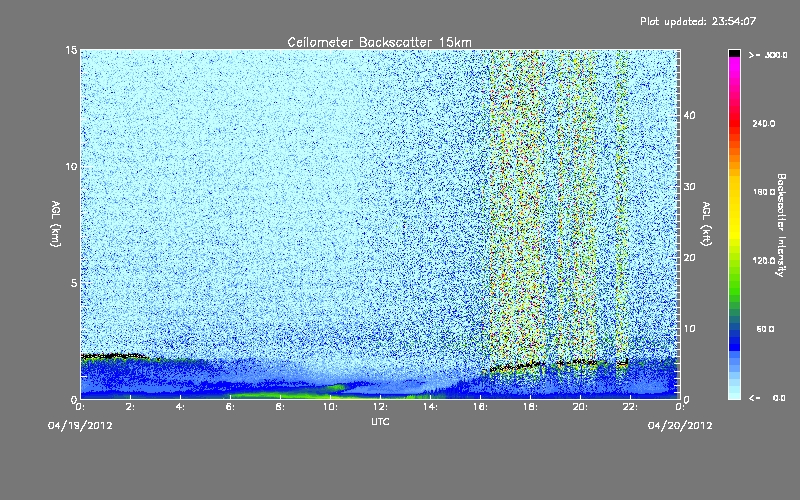Click the end date "04/20/2012"

pos(680,426)
